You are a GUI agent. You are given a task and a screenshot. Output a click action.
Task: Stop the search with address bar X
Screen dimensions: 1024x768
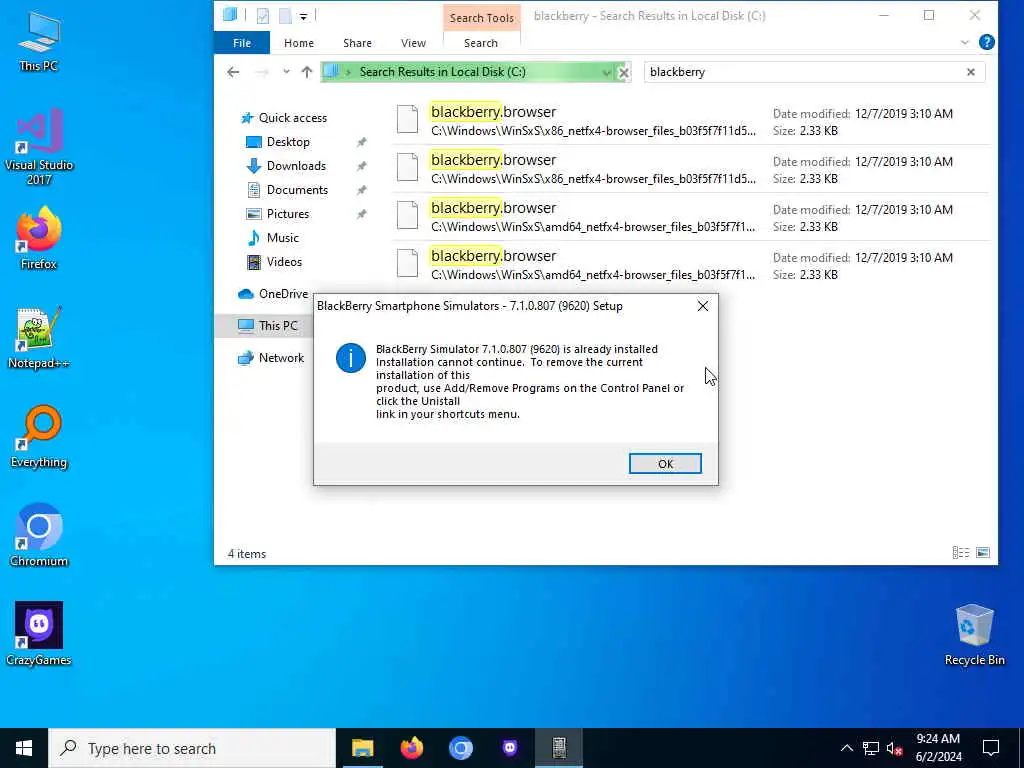pos(624,72)
